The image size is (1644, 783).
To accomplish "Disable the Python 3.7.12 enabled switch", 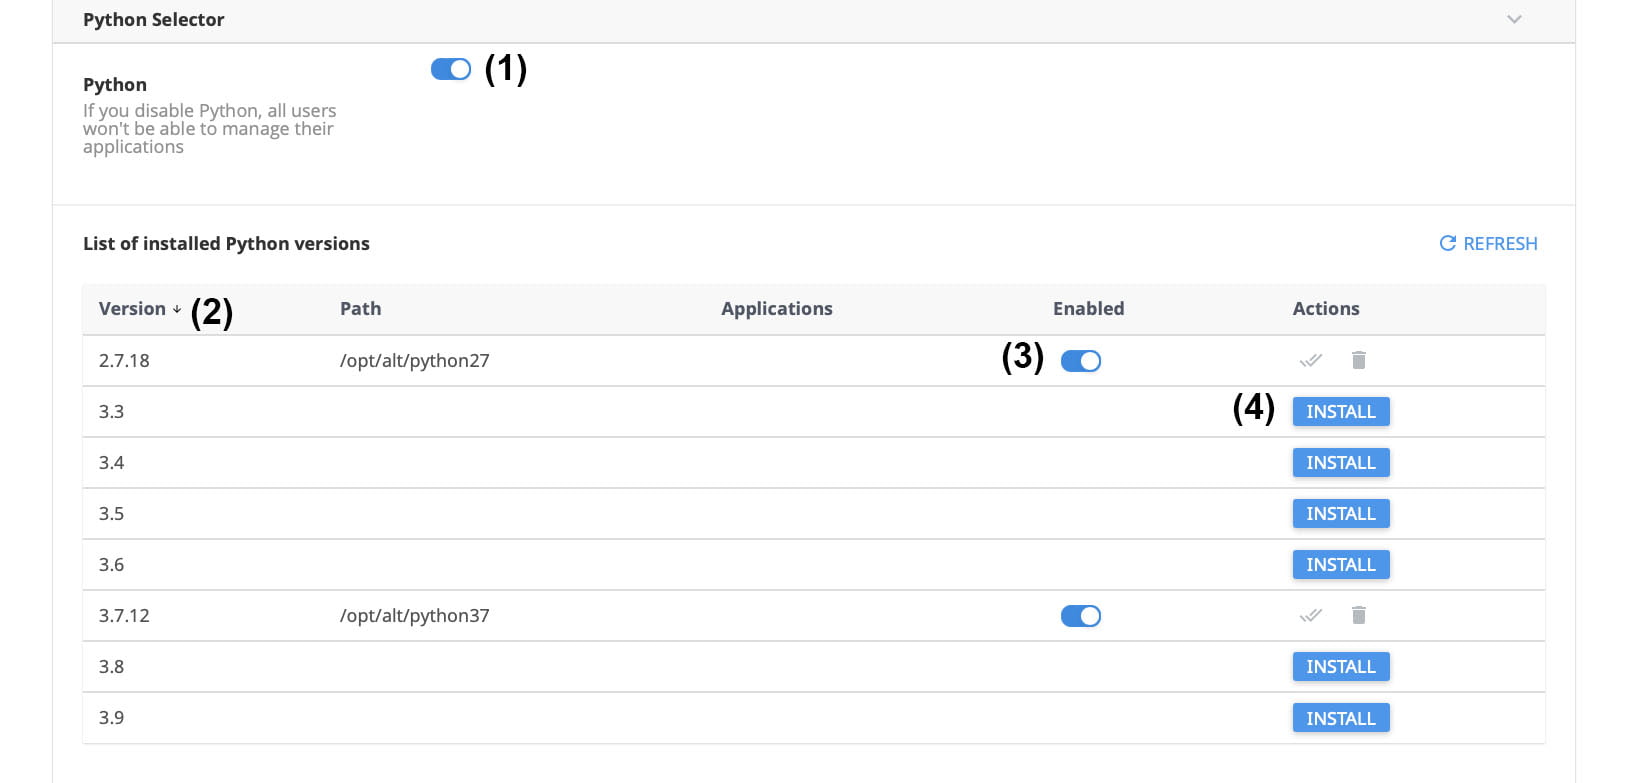I will [1081, 616].
